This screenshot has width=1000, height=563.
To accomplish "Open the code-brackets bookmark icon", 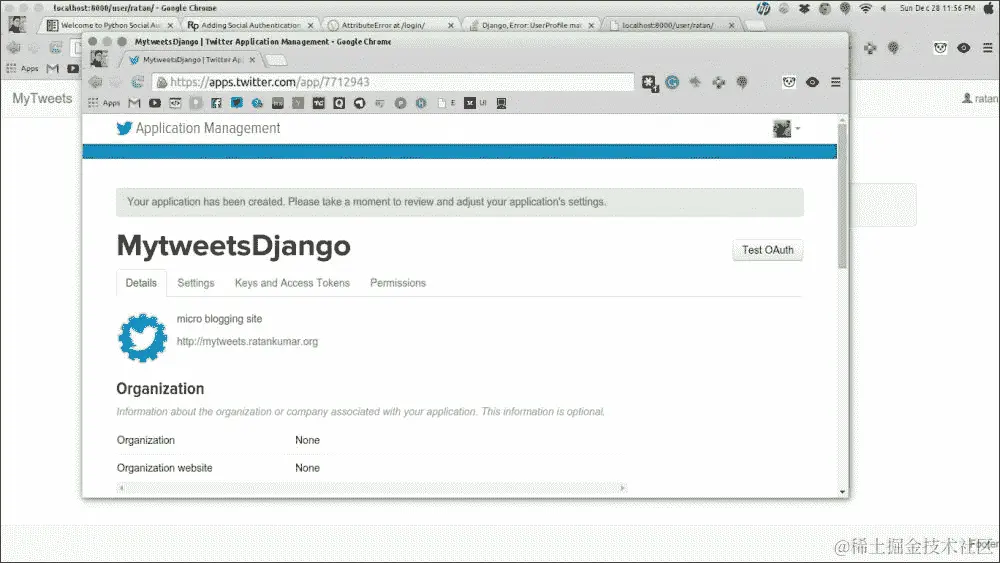I will [x=175, y=103].
